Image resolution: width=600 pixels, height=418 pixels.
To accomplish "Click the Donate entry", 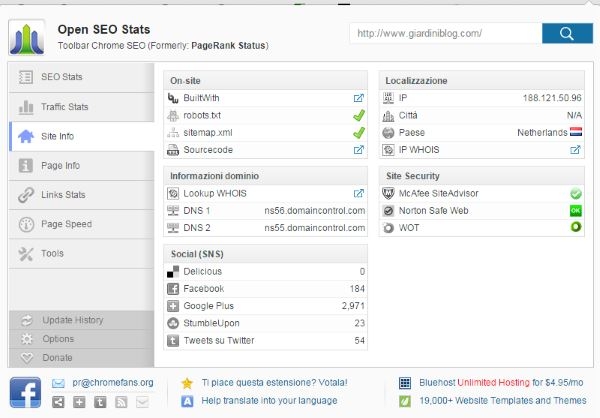I will tap(82, 358).
